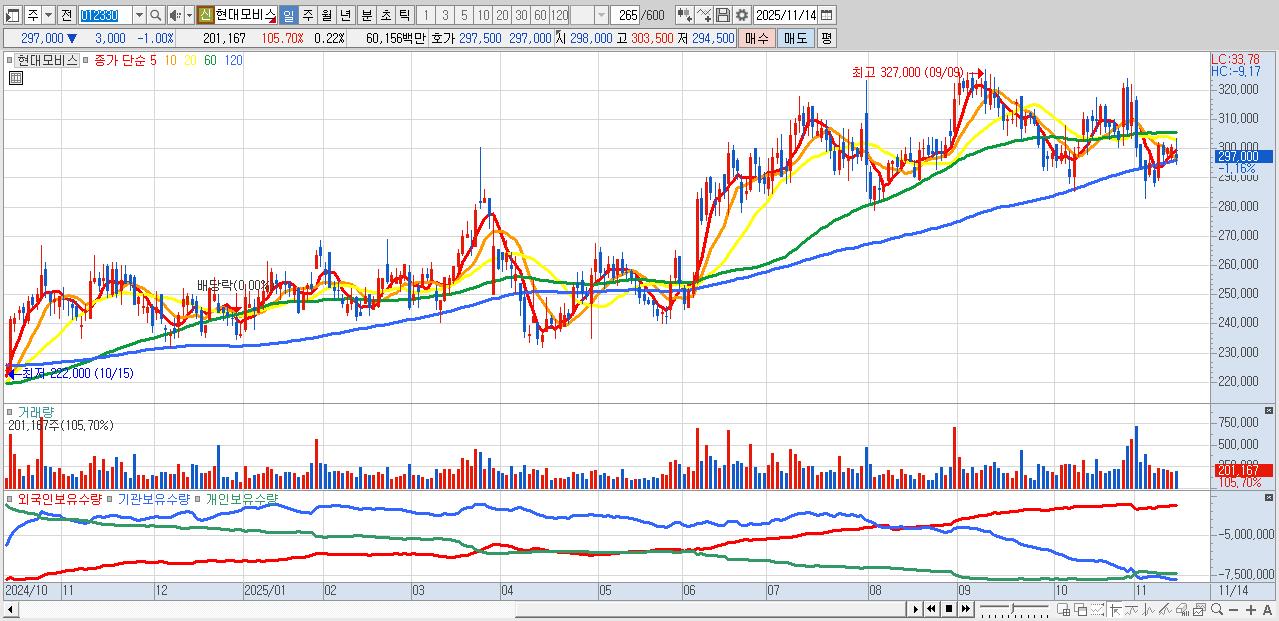Click the magnifier zoom icon in bottom toolbar
The image size is (1279, 621).
coord(1217,609)
